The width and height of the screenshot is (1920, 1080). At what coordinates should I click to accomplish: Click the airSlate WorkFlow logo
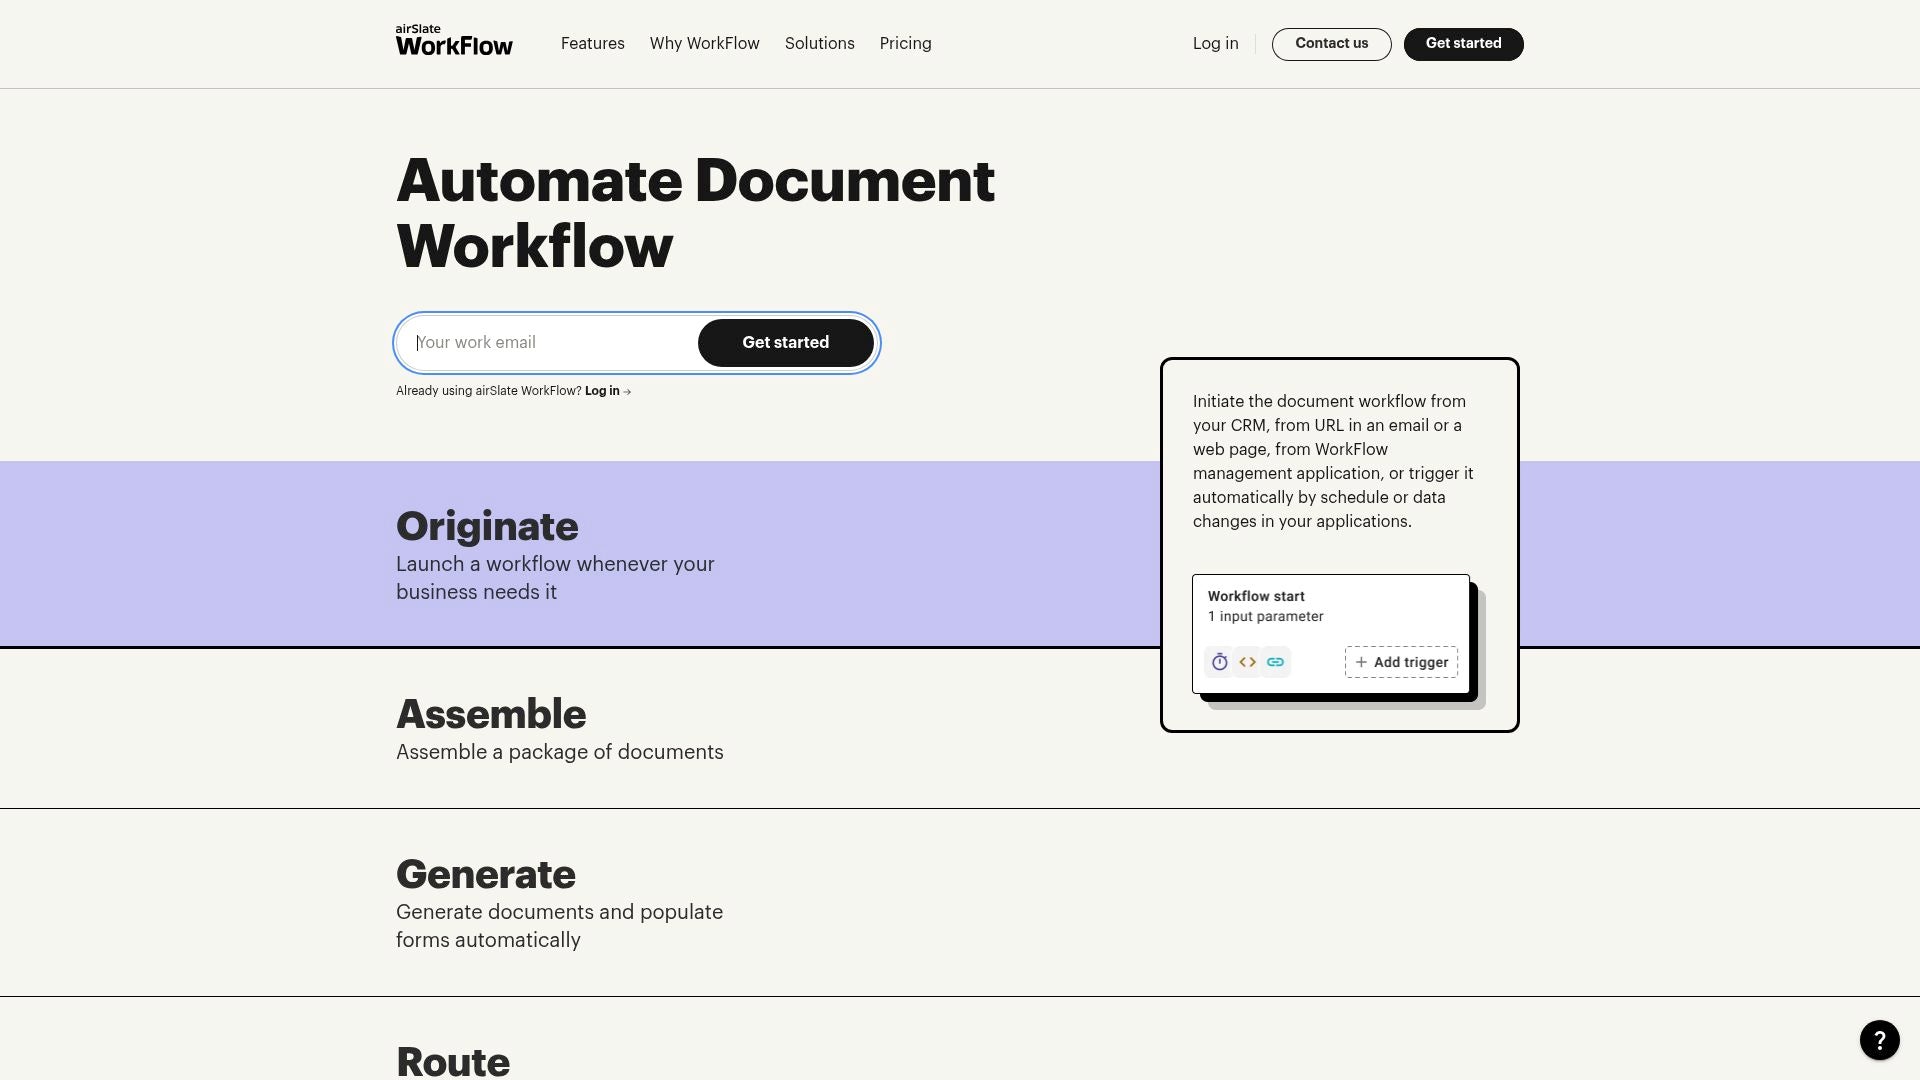point(454,41)
